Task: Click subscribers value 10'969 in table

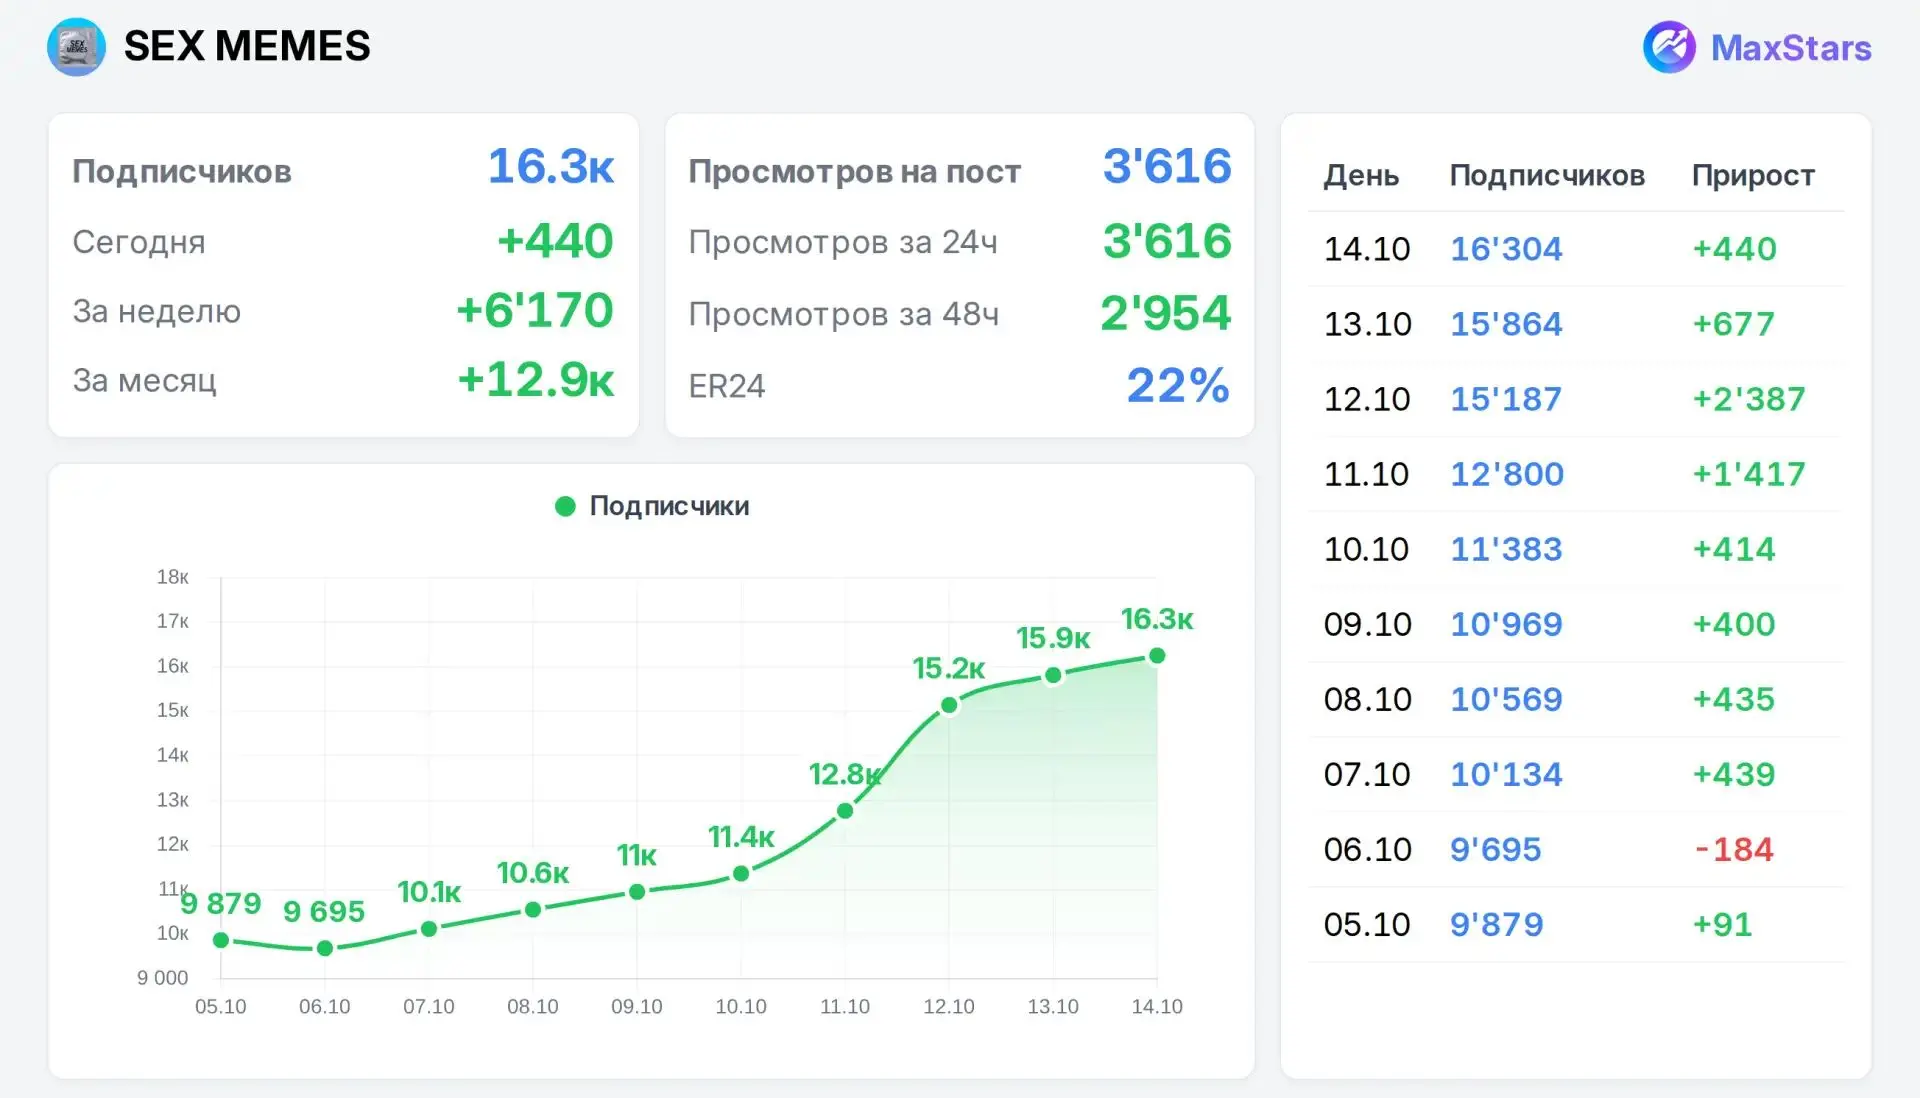Action: point(1506,624)
